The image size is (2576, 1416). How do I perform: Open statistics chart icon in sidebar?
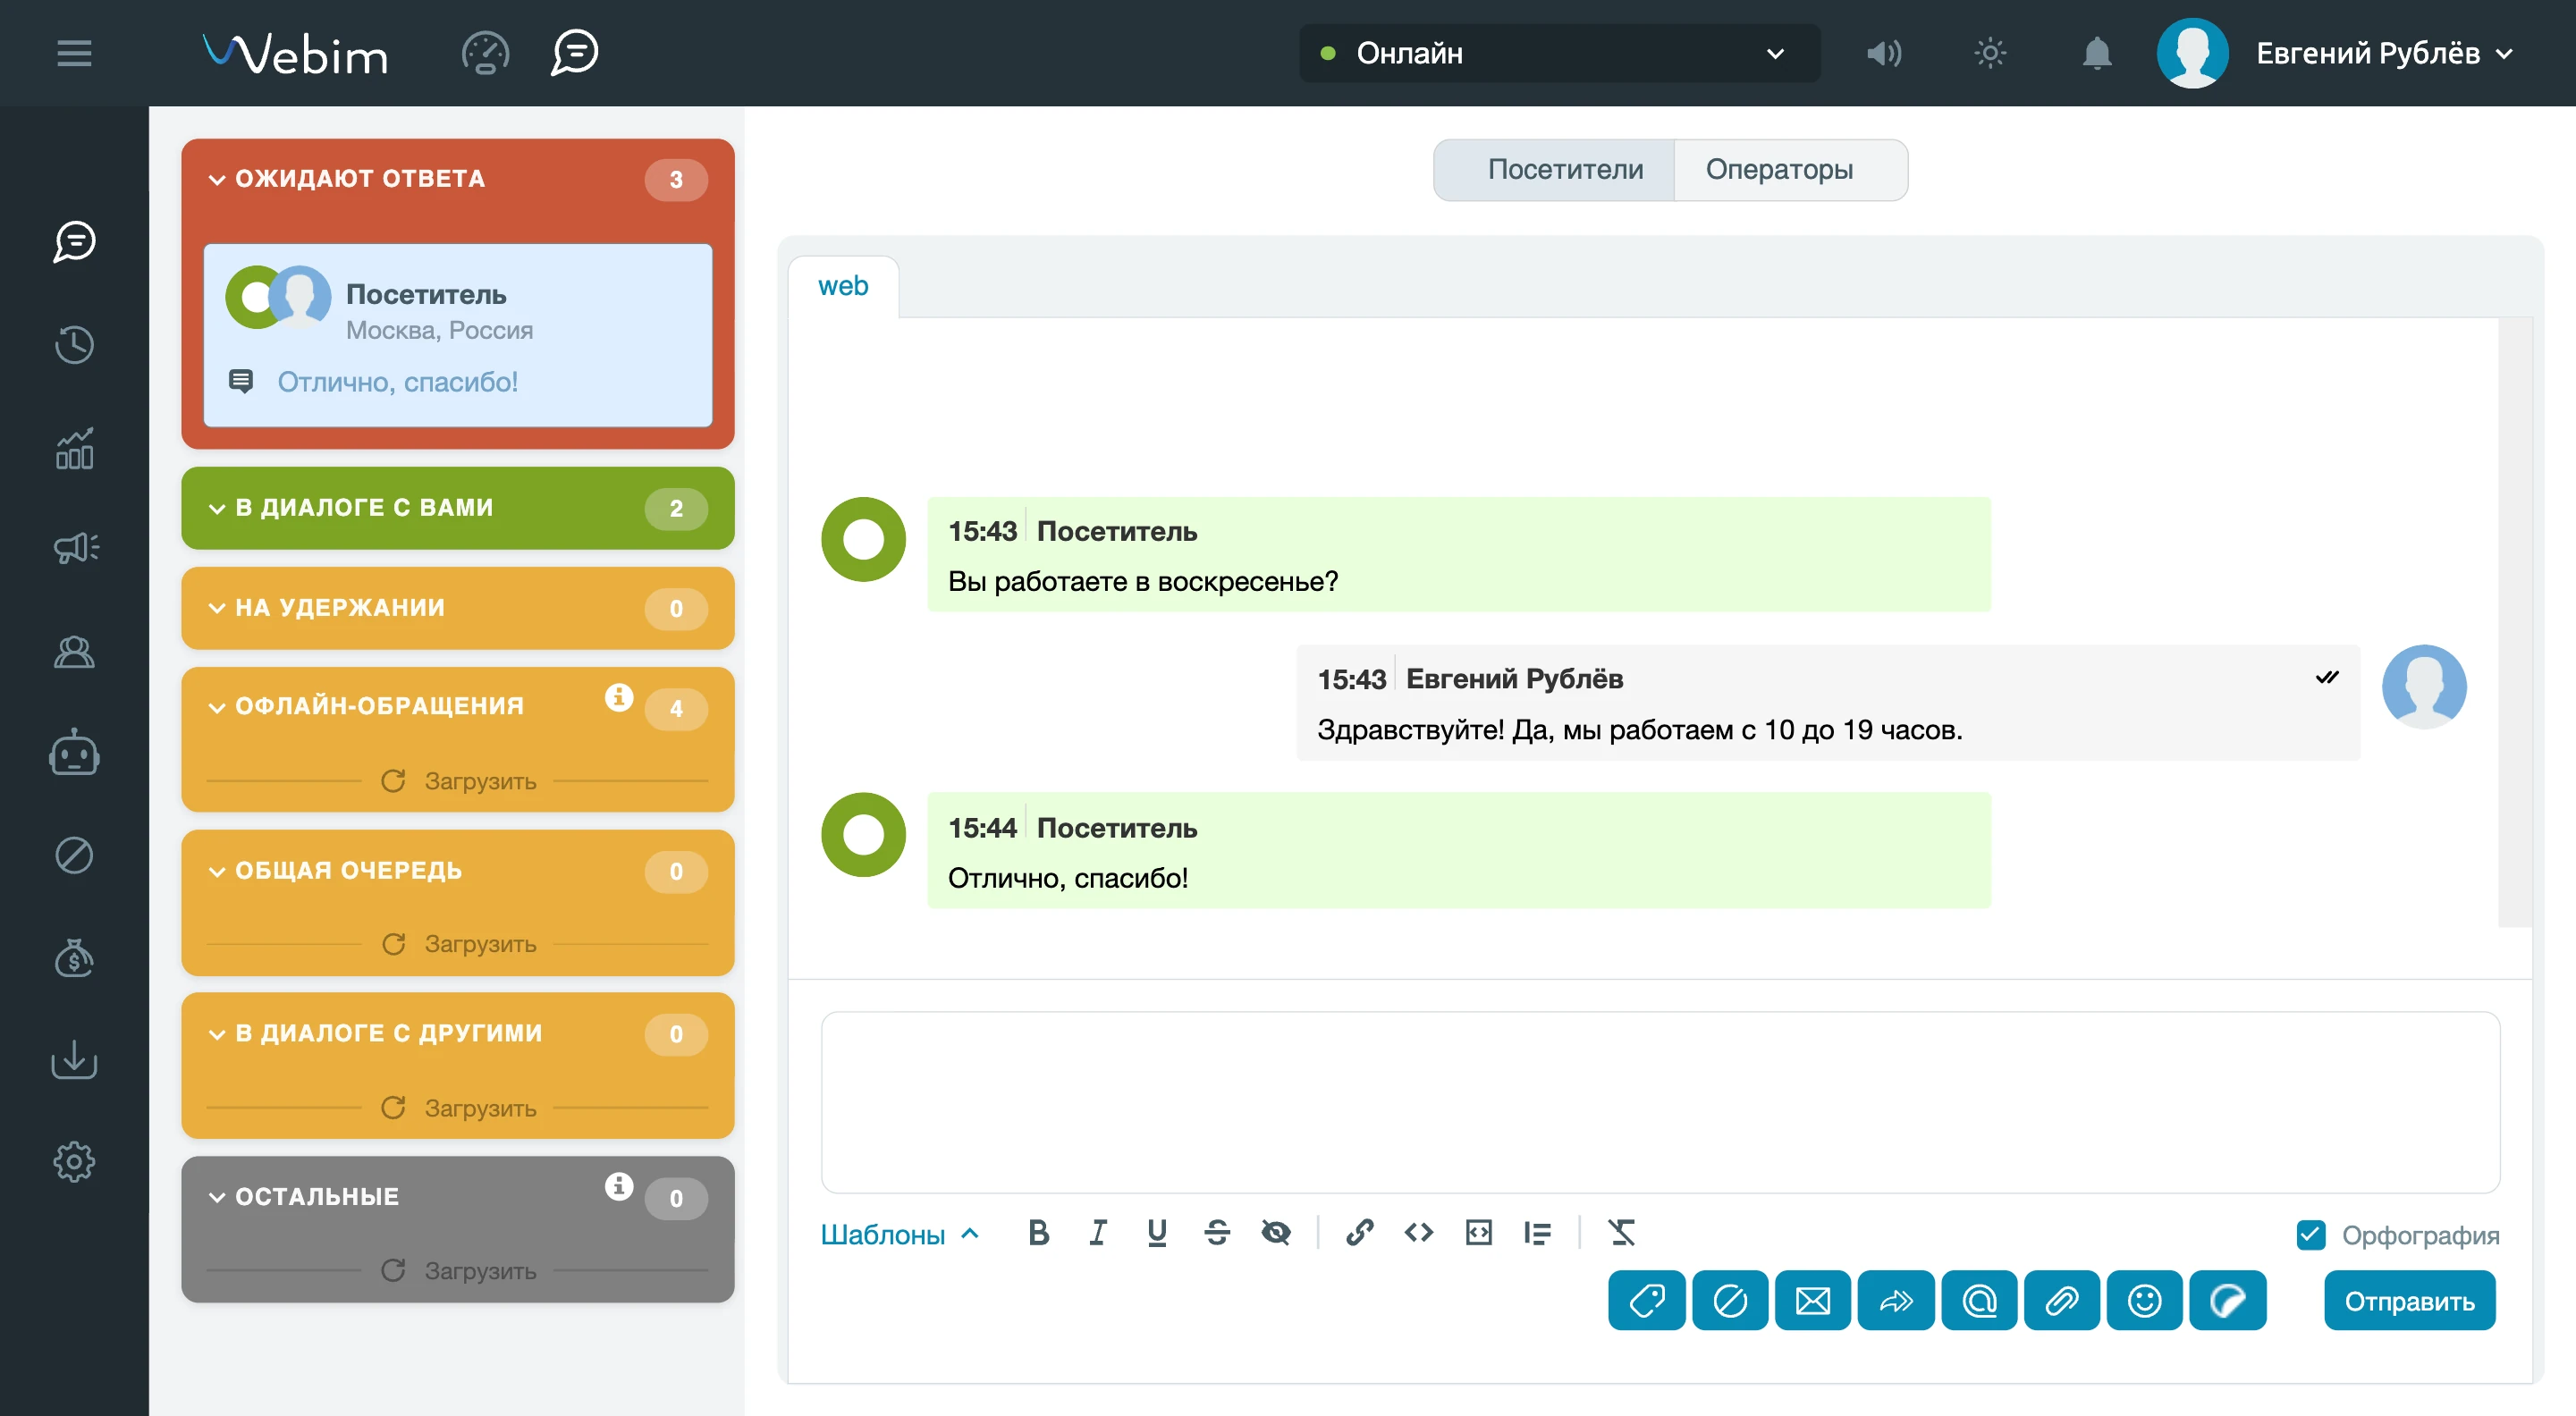[74, 449]
